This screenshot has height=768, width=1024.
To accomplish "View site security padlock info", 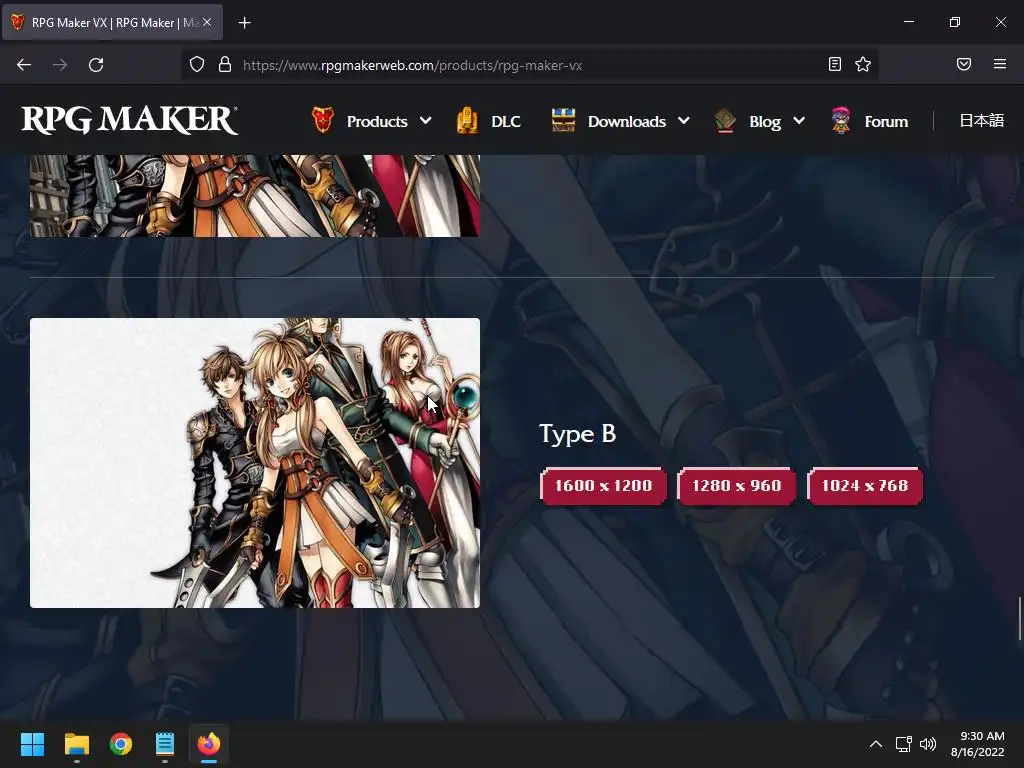I will point(225,65).
